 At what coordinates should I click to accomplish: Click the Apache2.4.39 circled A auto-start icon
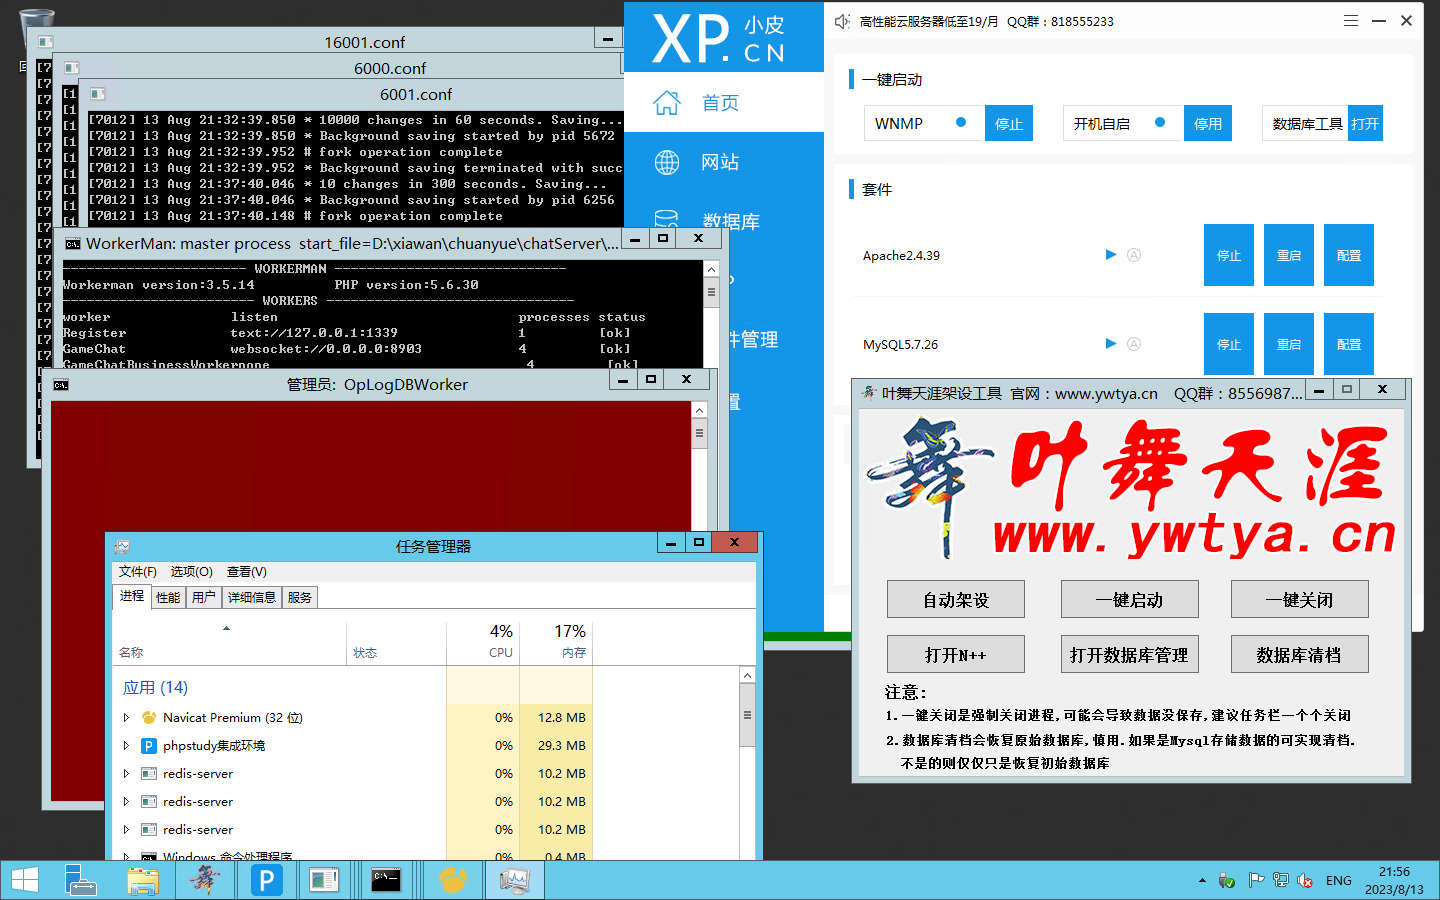[x=1134, y=255]
